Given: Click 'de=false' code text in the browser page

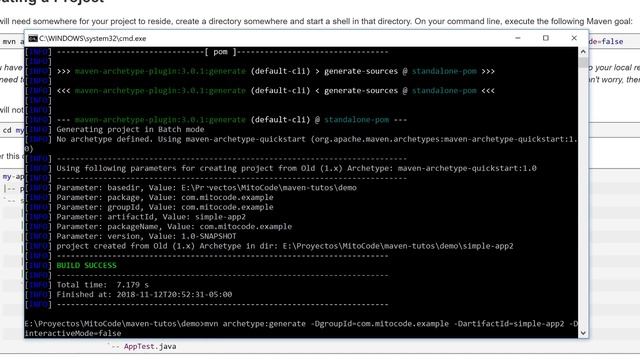Looking at the screenshot, I should click(606, 42).
